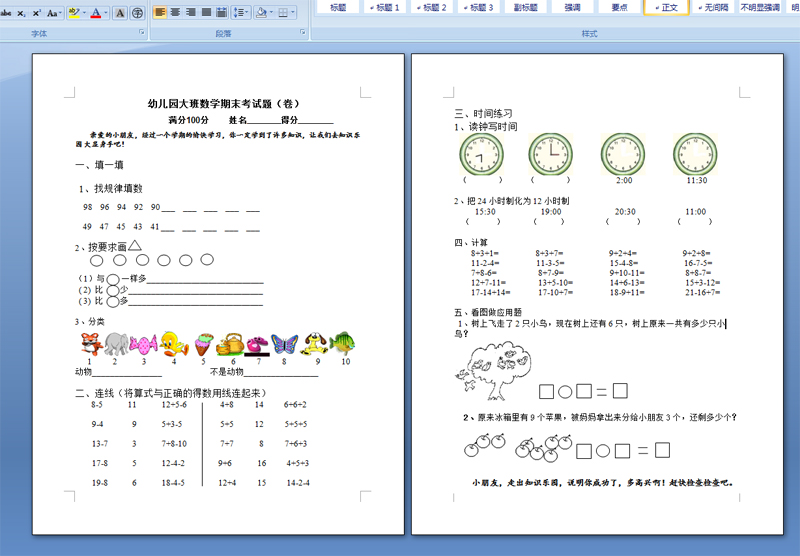Apply the 强调 style
800x556 pixels.
pyautogui.click(x=572, y=7)
